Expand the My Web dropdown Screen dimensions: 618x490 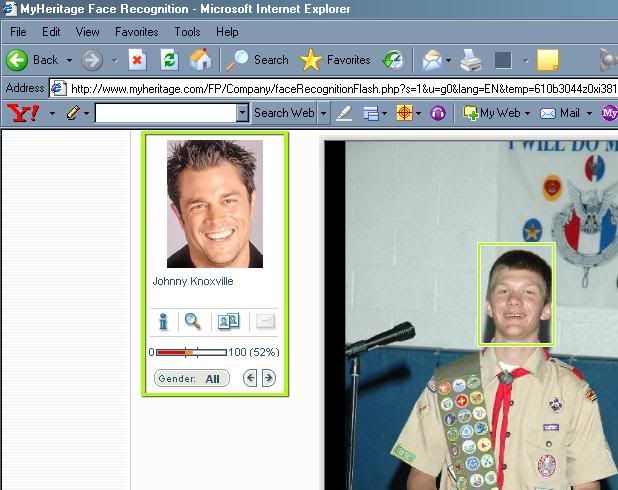[x=528, y=113]
